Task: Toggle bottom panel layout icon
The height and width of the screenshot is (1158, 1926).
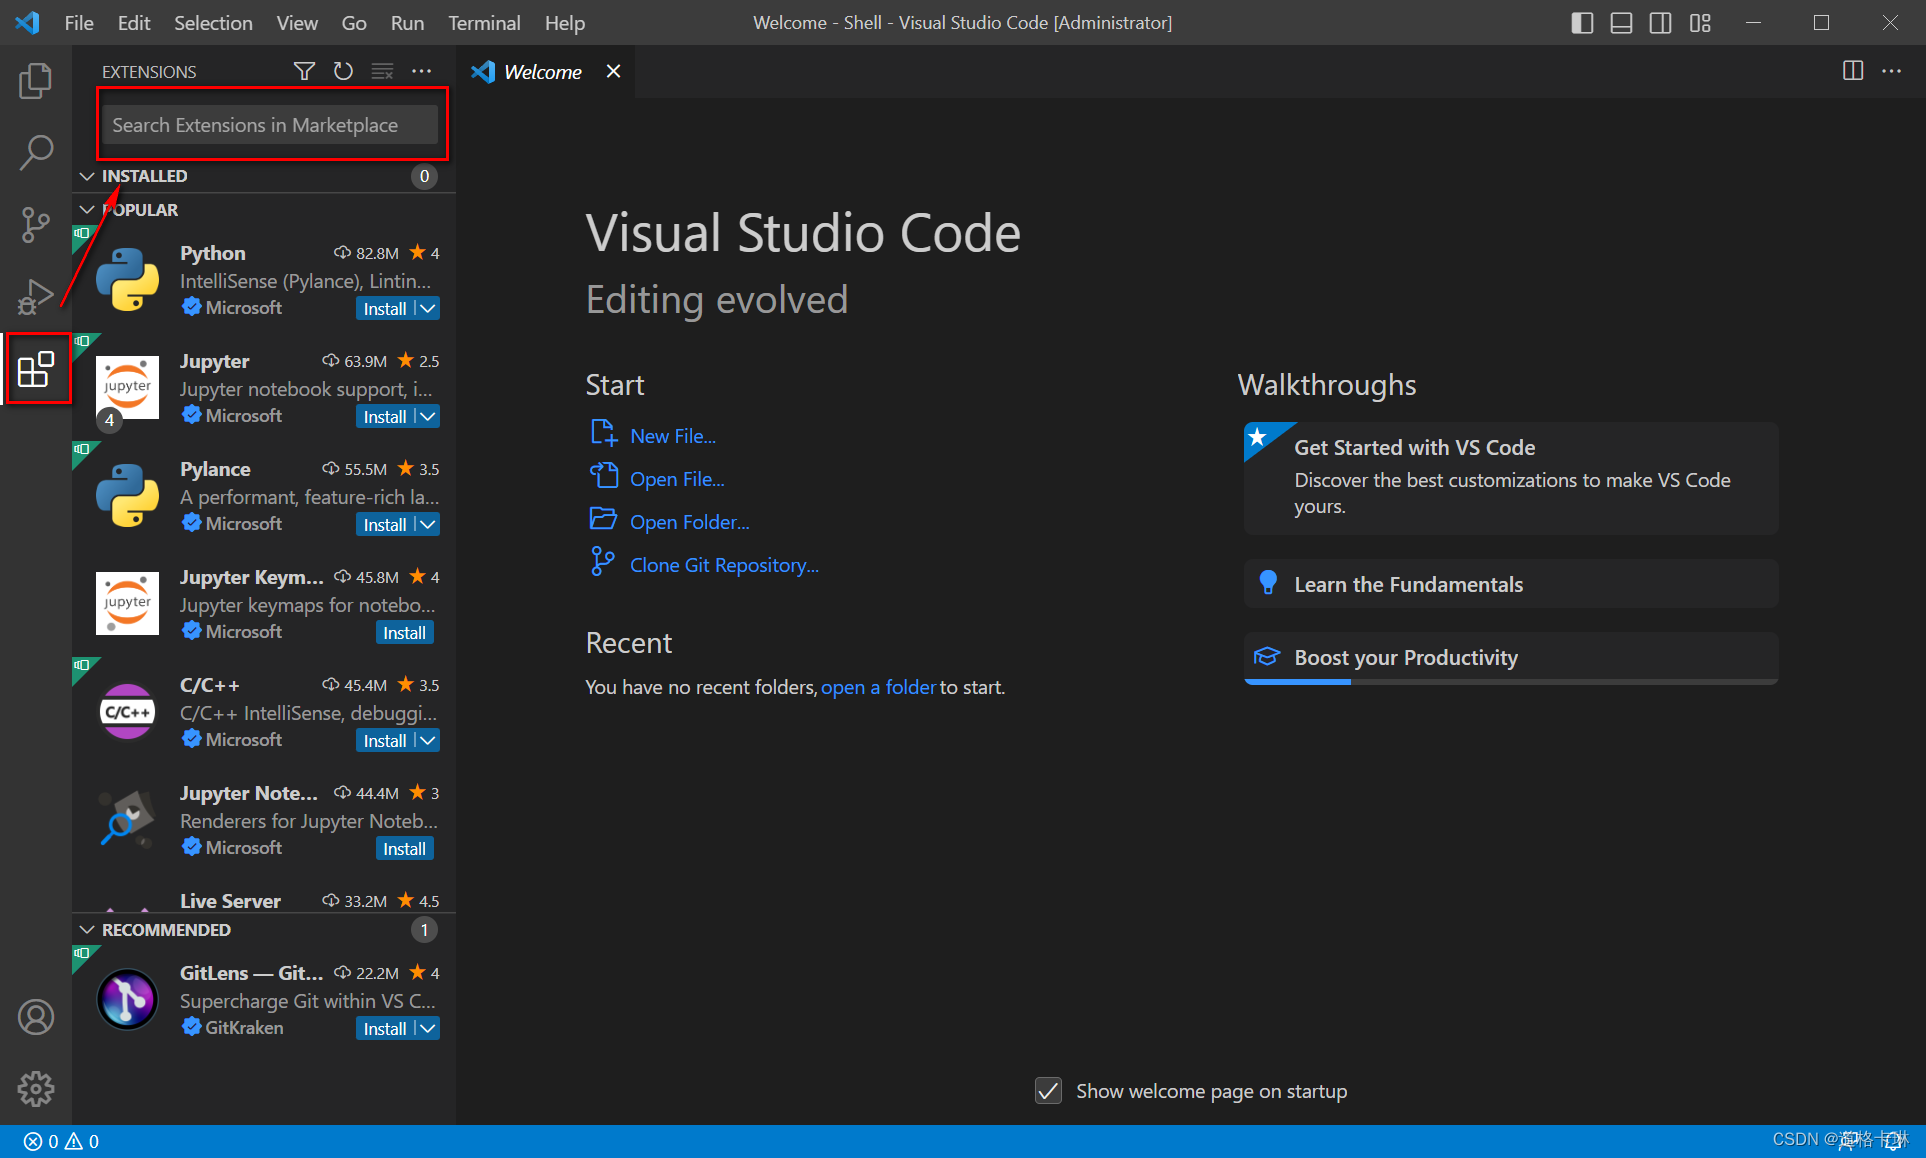Action: [1621, 23]
